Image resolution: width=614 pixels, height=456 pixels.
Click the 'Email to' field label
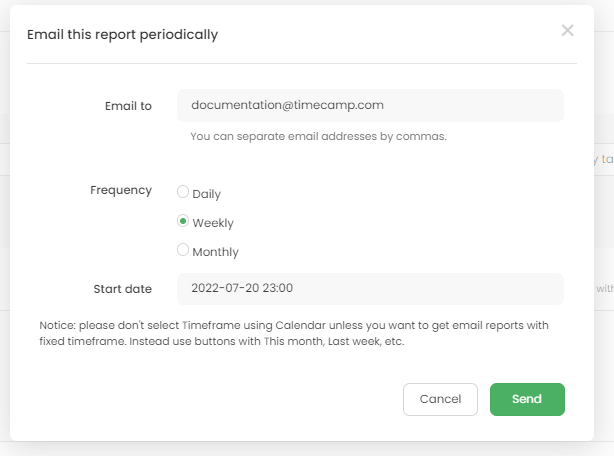pyautogui.click(x=128, y=105)
